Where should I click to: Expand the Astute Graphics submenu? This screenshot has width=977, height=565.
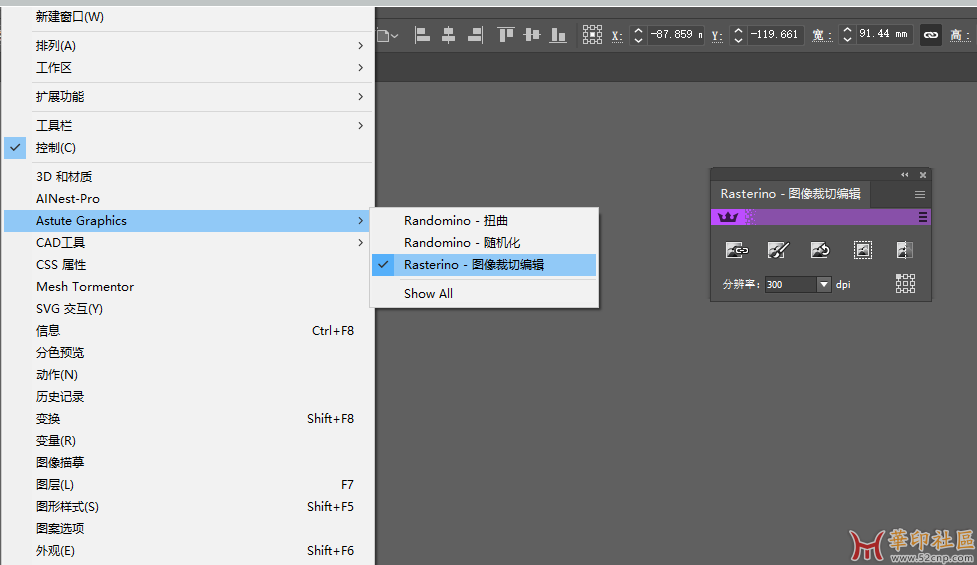click(188, 221)
